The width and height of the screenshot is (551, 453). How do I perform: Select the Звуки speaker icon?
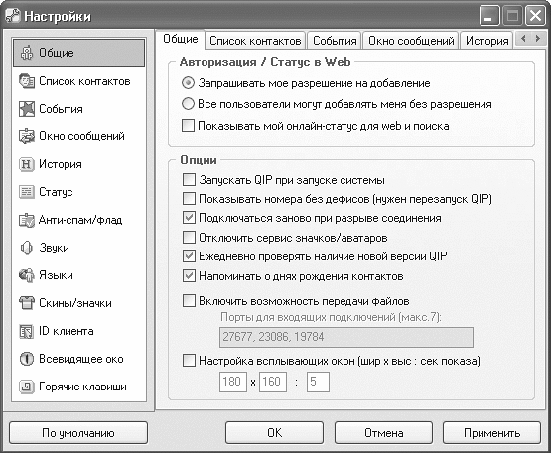point(27,248)
